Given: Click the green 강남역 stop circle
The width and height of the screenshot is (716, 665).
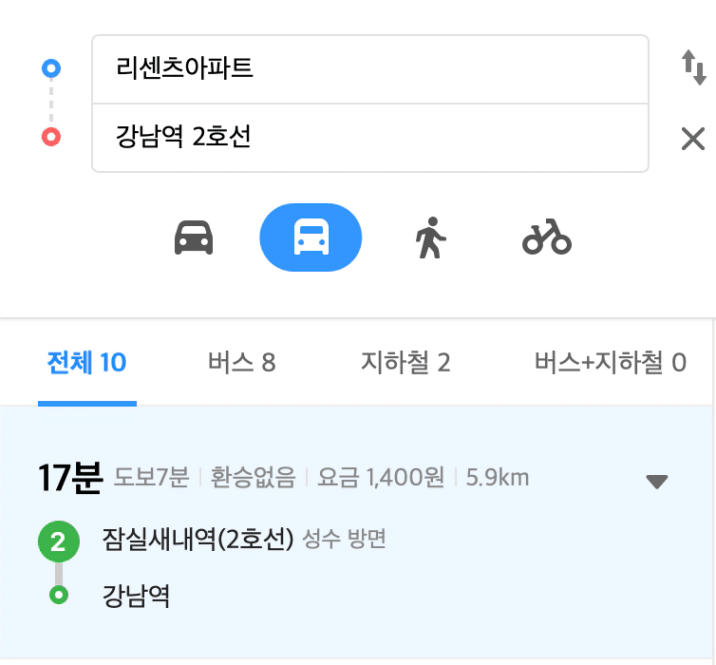Looking at the screenshot, I should point(58,595).
